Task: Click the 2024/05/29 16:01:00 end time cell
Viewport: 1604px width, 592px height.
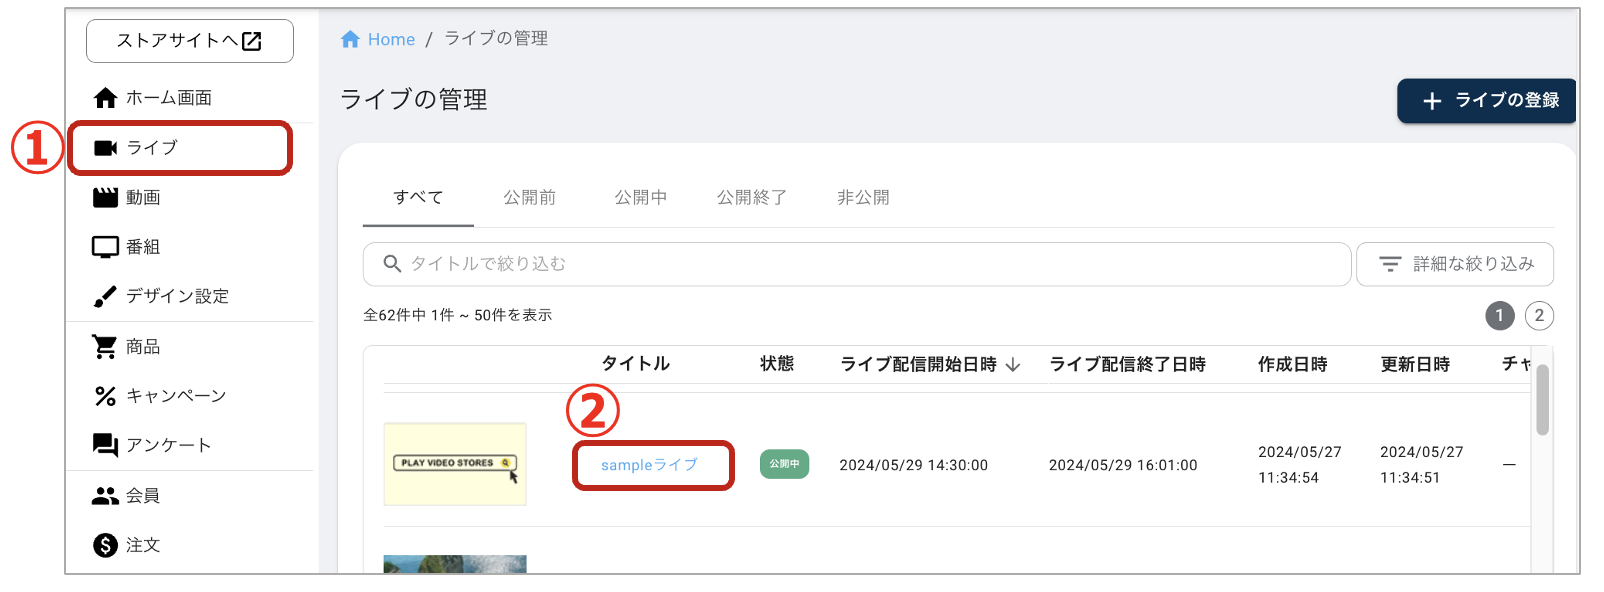Action: pyautogui.click(x=1123, y=465)
